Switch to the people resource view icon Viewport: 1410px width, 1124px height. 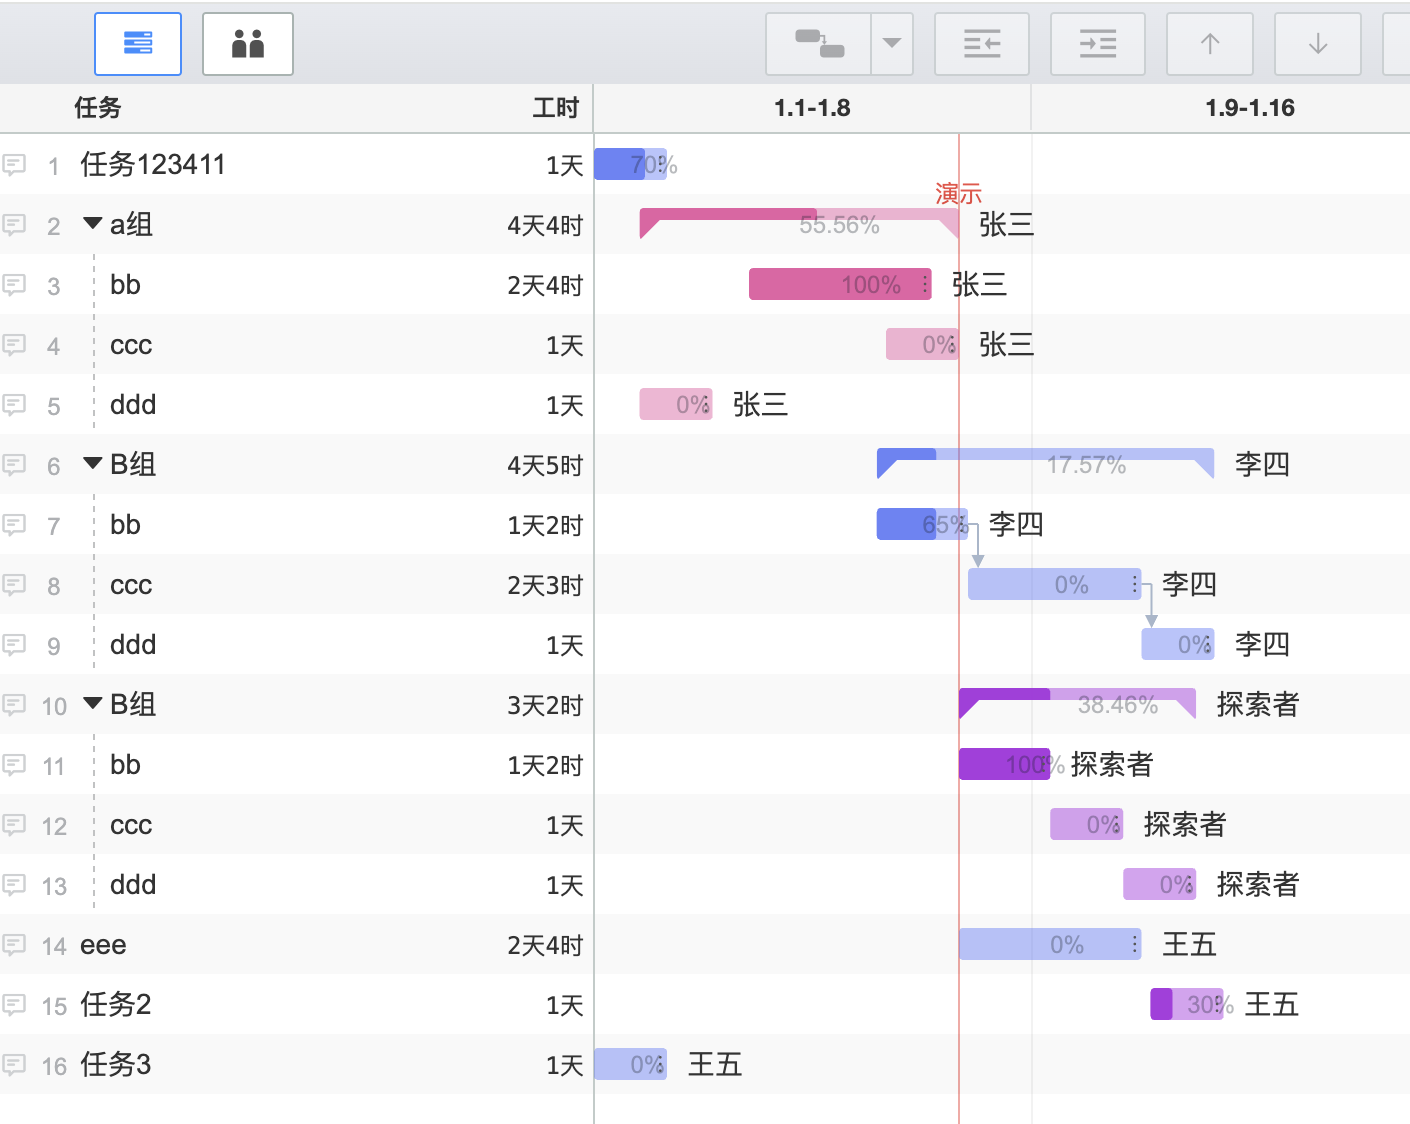coord(248,44)
